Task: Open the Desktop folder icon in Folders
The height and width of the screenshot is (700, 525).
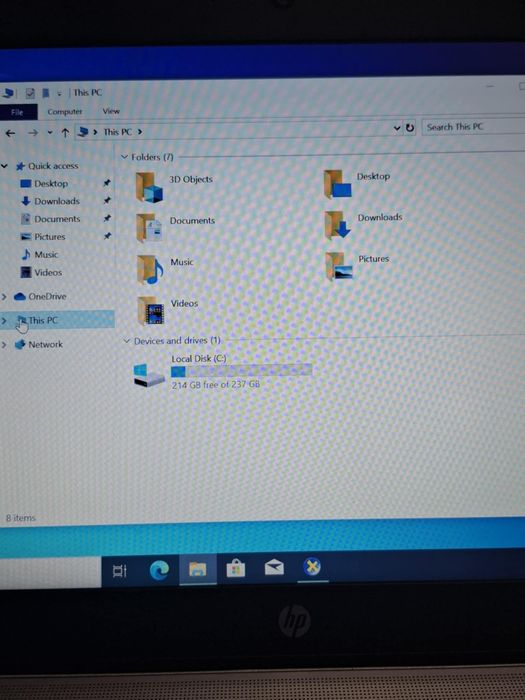Action: [338, 184]
